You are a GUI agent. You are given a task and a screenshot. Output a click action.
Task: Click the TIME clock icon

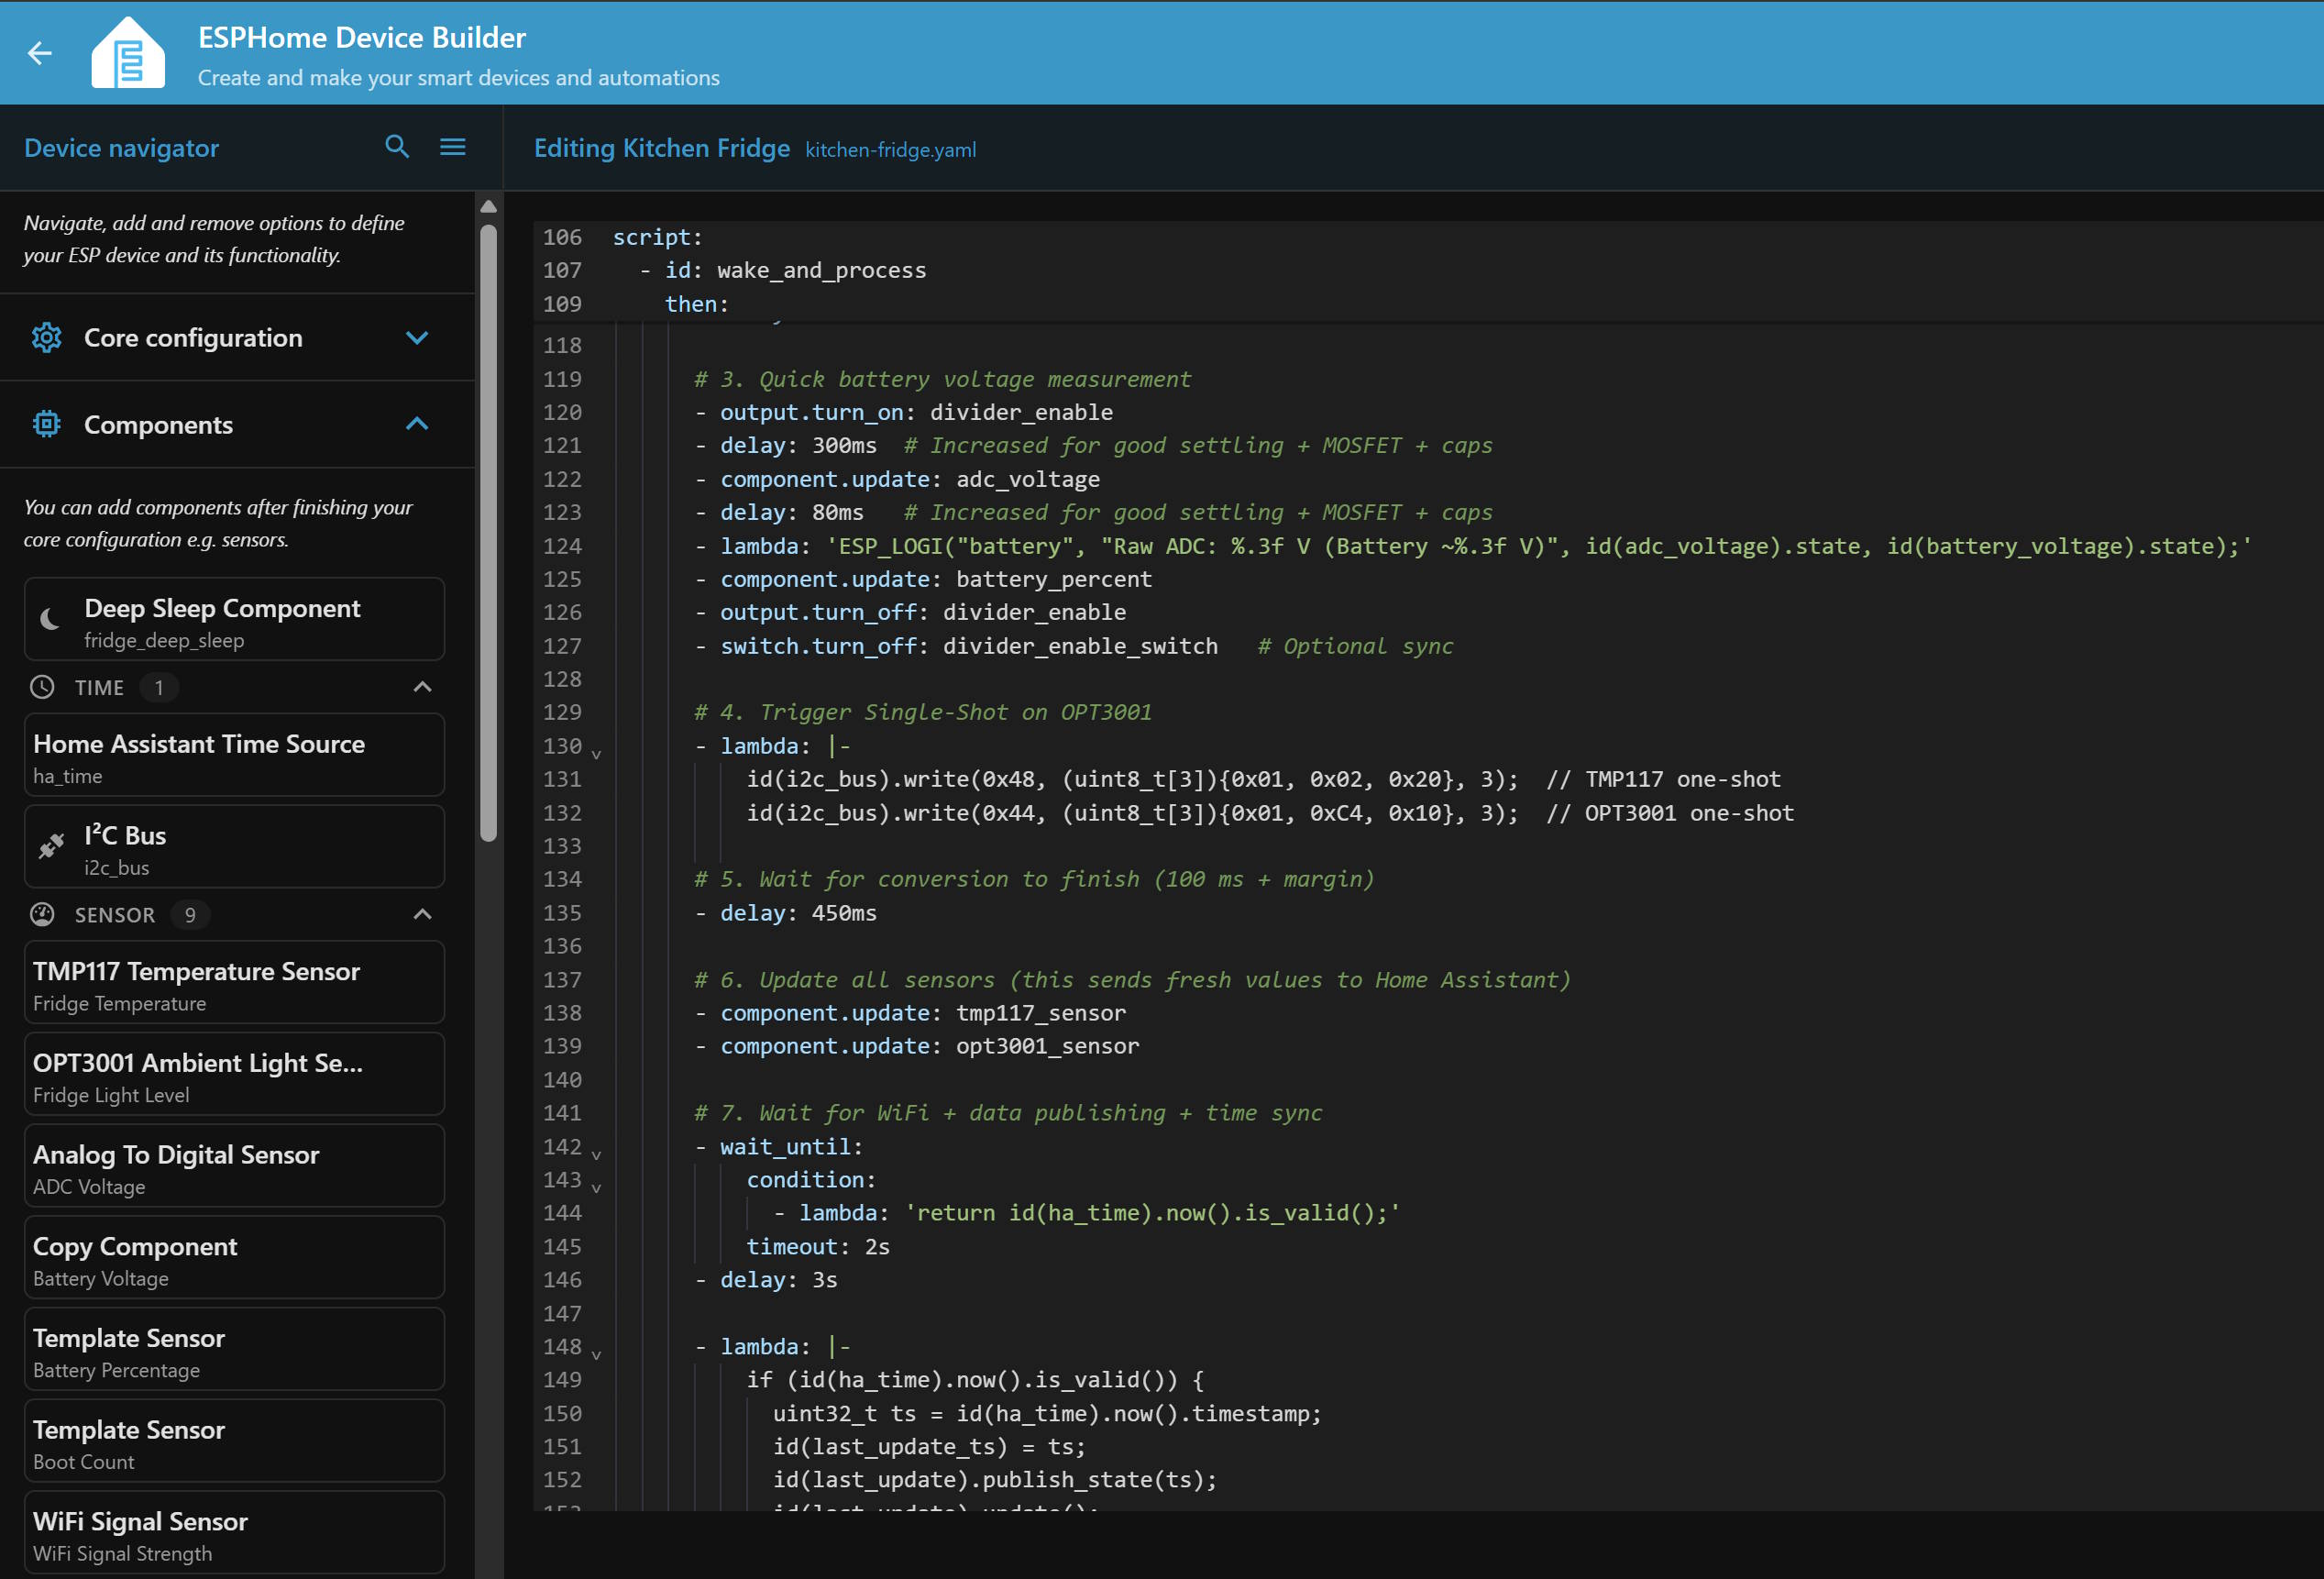click(x=42, y=688)
